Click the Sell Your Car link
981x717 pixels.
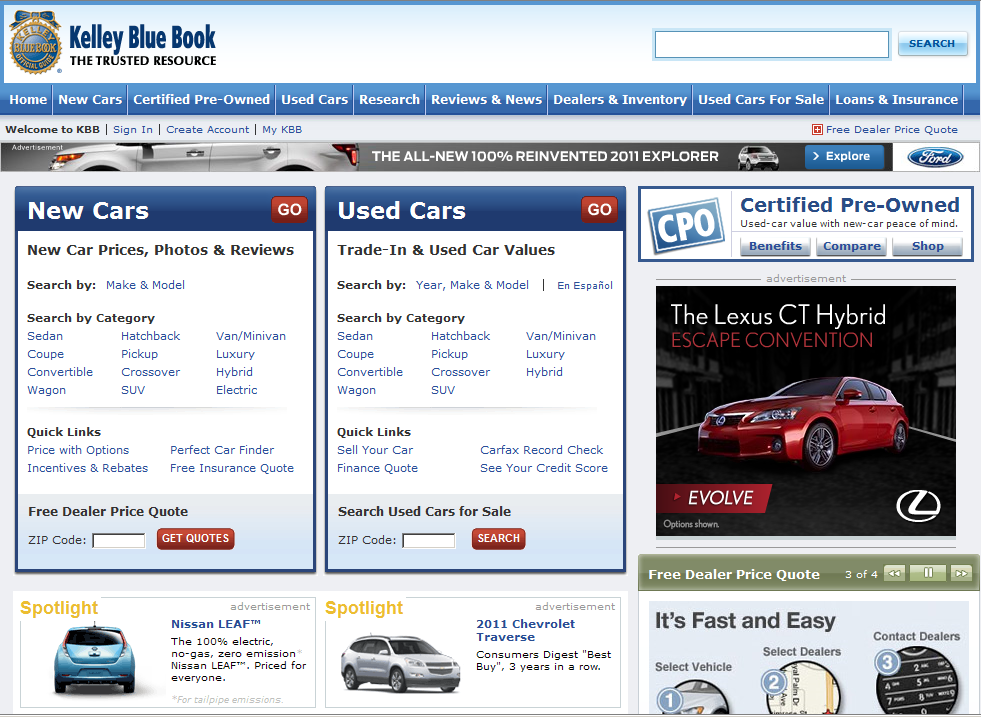tap(375, 450)
